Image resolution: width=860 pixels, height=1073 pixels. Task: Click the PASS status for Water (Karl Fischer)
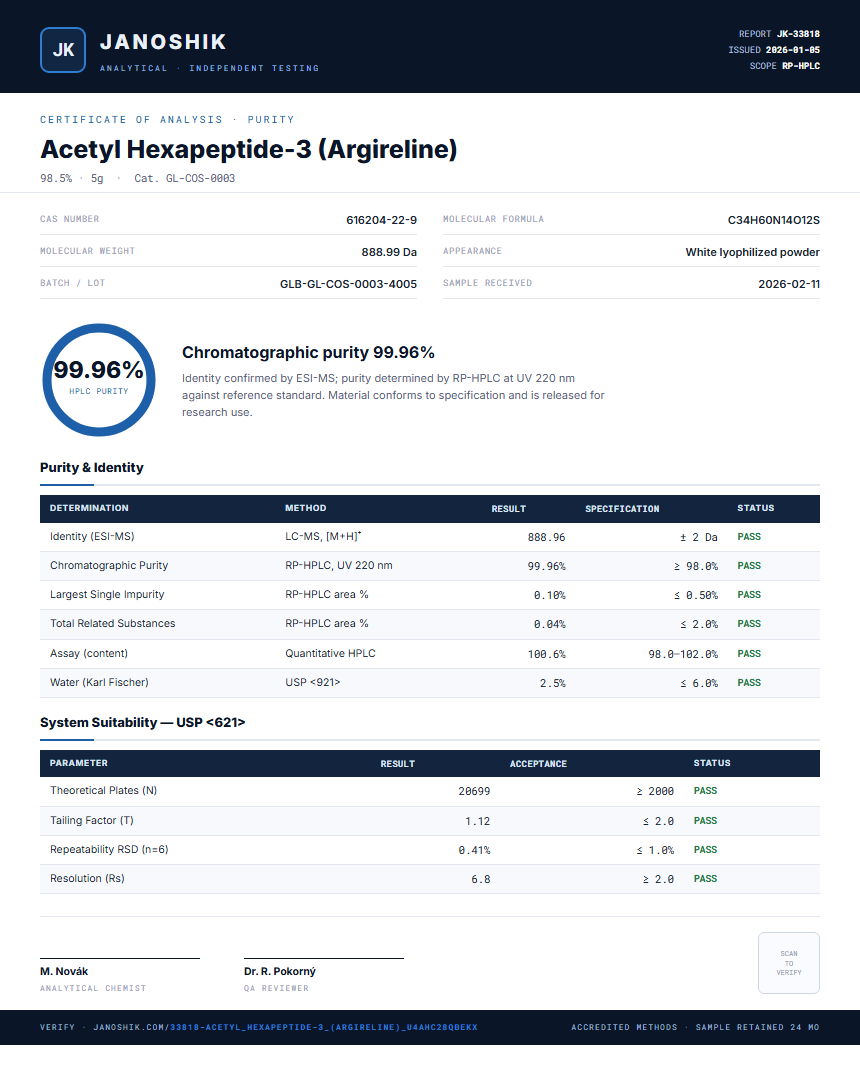tap(748, 682)
